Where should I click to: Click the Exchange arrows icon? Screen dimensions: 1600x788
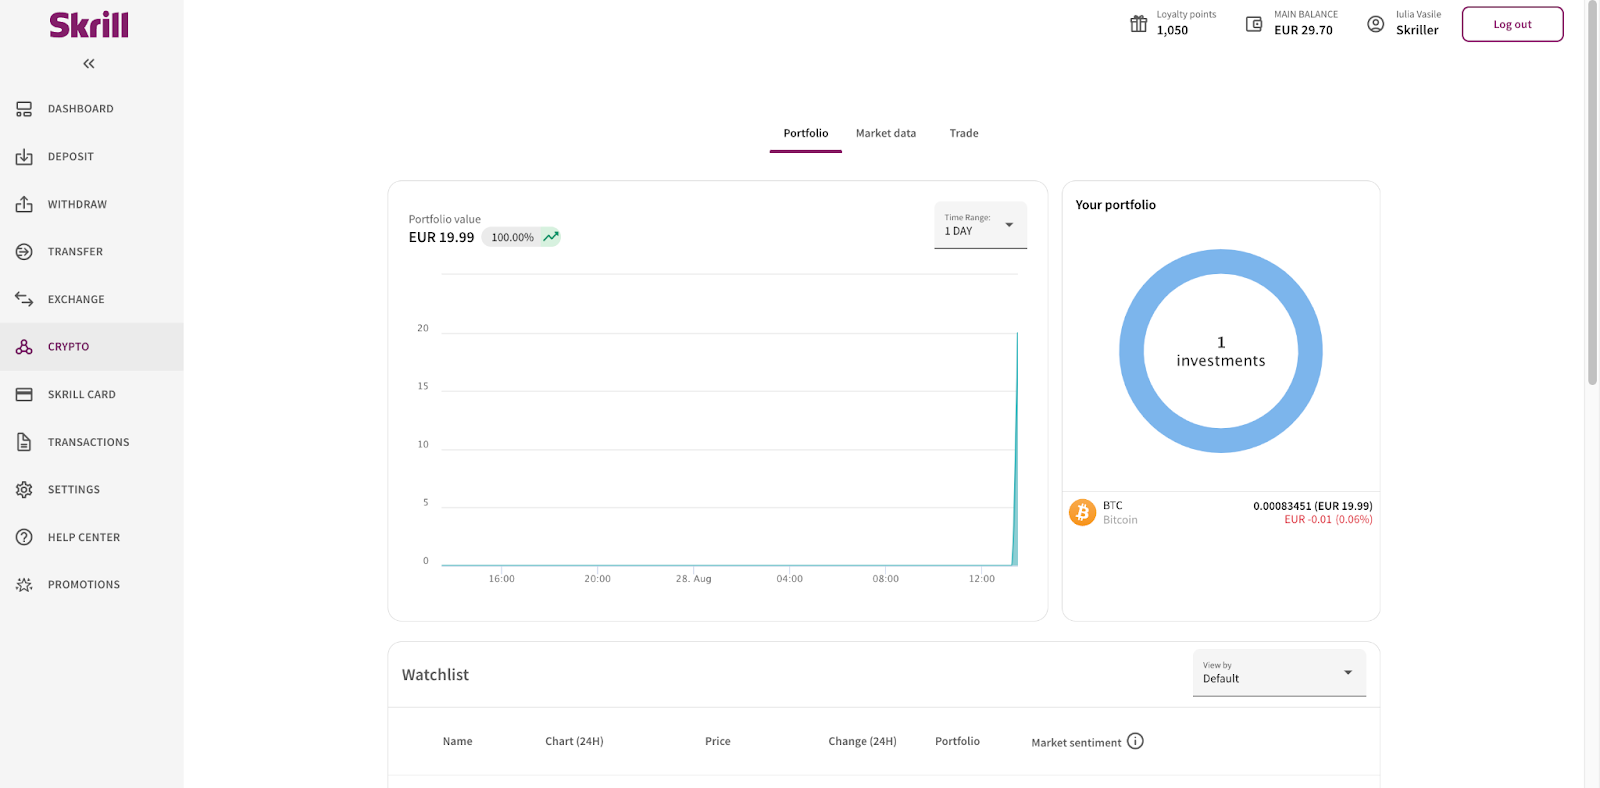(x=24, y=299)
